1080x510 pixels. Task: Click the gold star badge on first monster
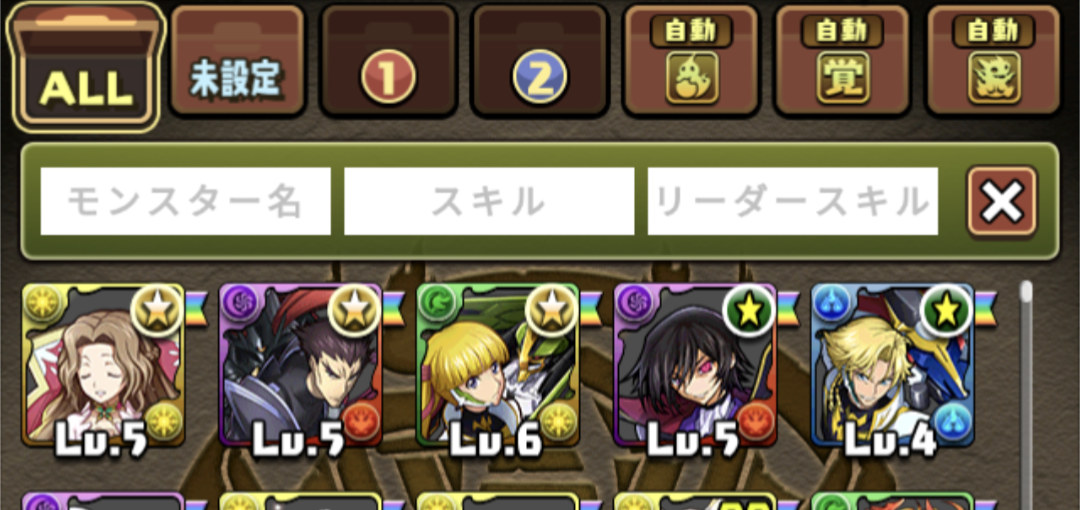[x=156, y=311]
